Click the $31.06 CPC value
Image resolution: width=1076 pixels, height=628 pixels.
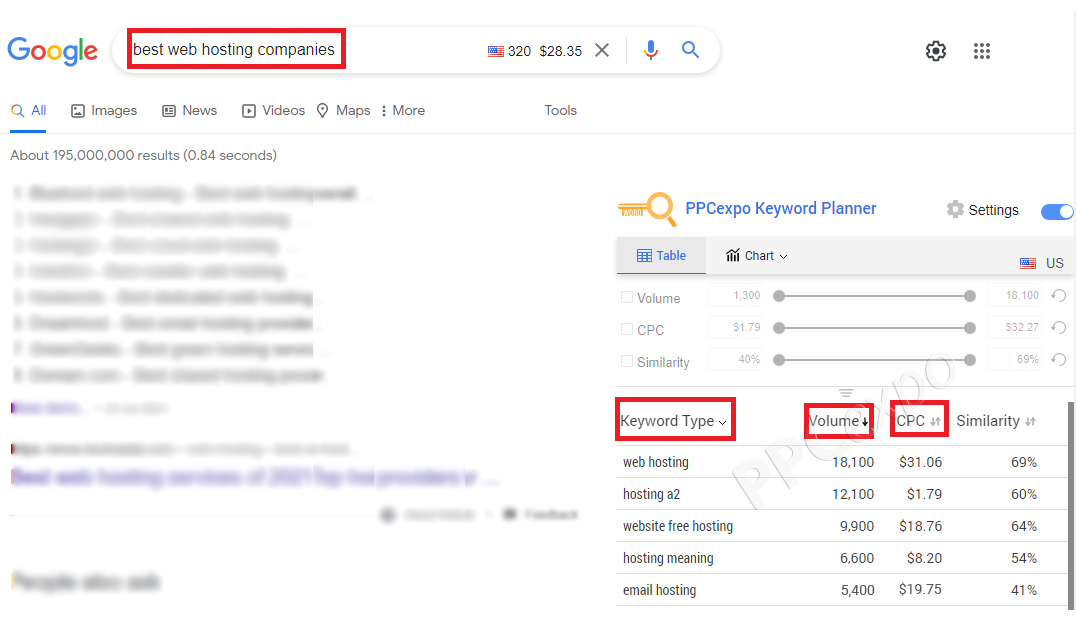pos(920,463)
